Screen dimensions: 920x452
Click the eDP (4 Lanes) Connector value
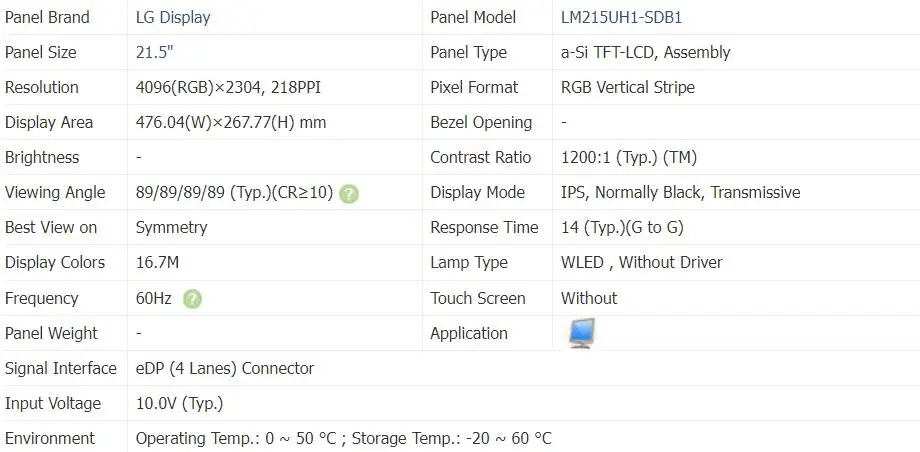(x=225, y=368)
